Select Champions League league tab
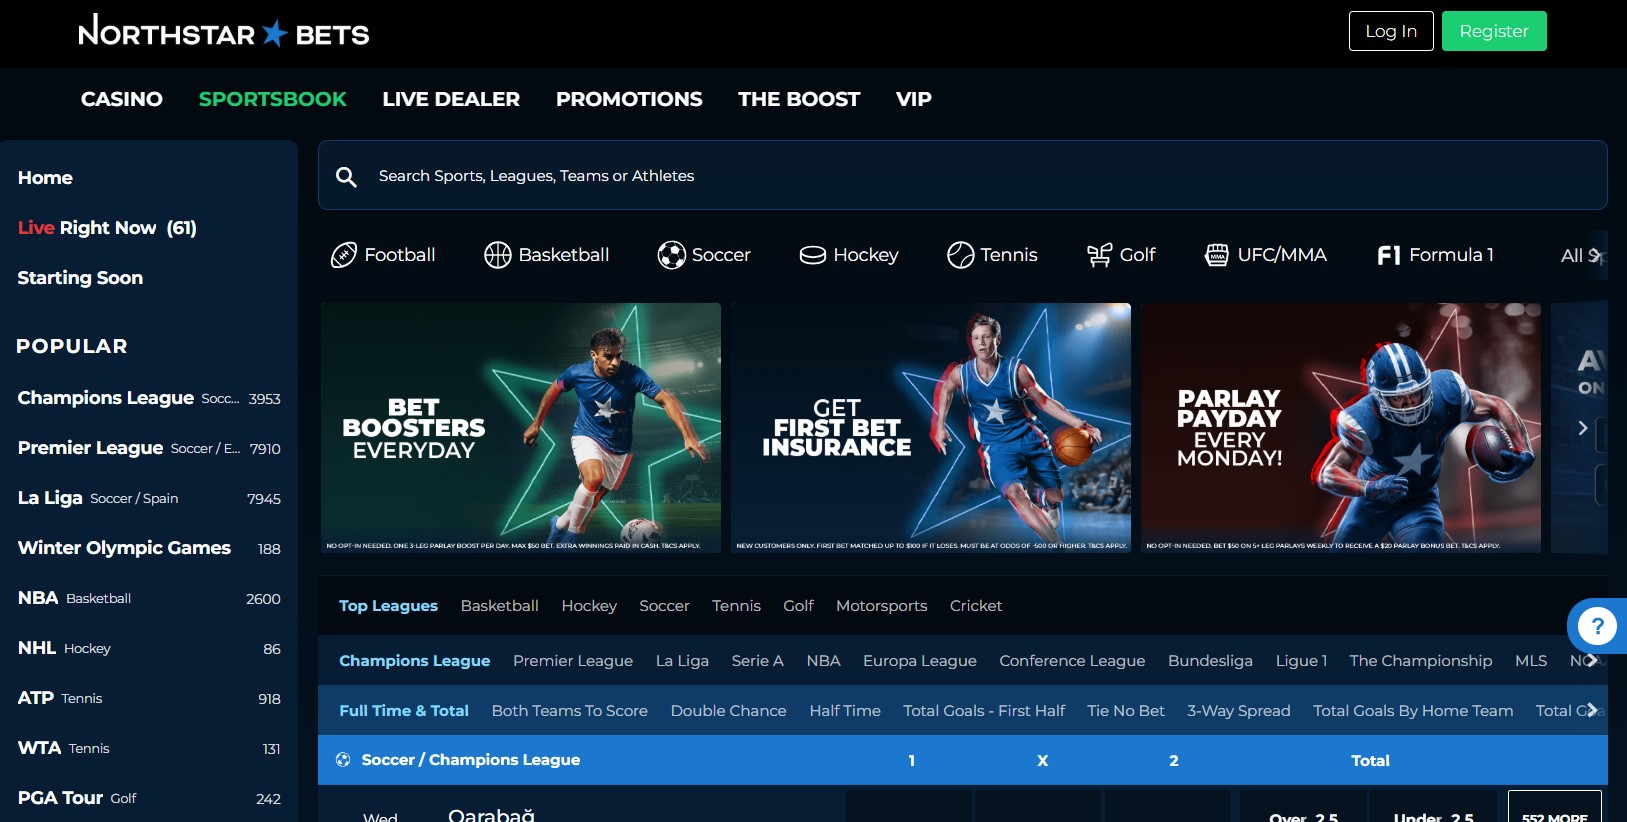 [414, 661]
